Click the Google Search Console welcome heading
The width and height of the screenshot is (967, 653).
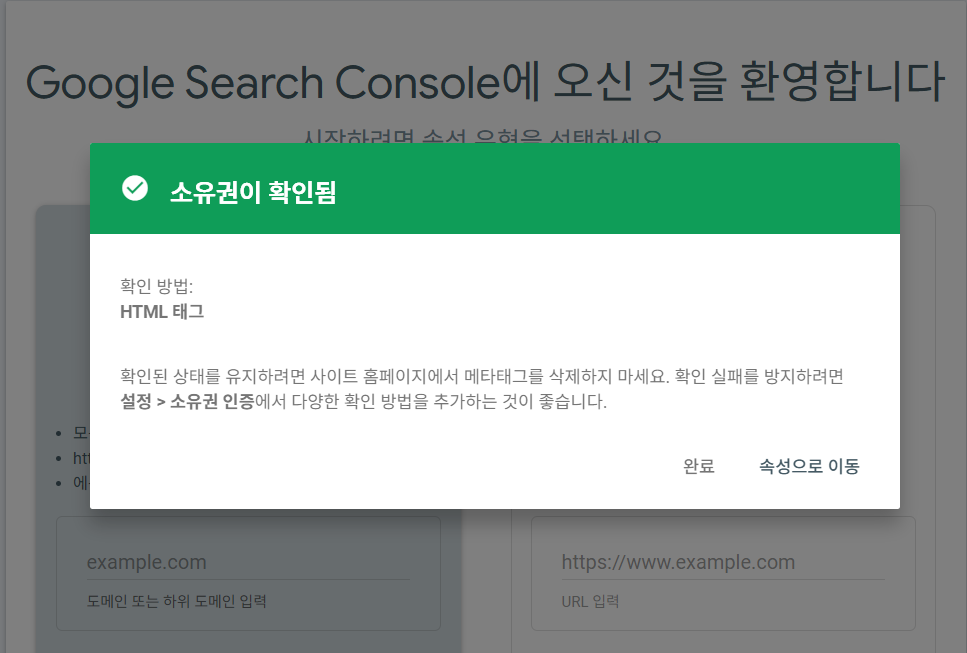click(483, 84)
